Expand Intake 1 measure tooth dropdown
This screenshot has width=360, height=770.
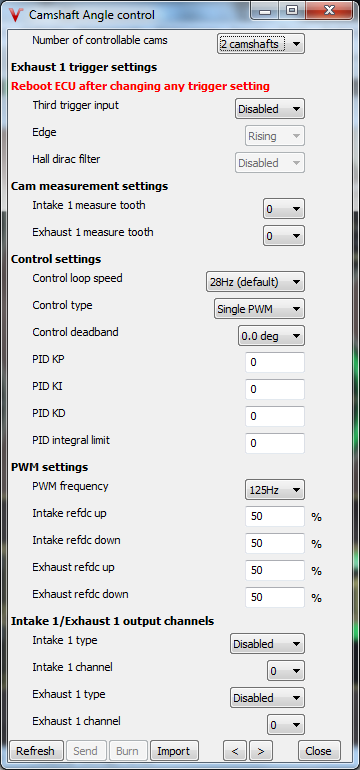point(284,209)
